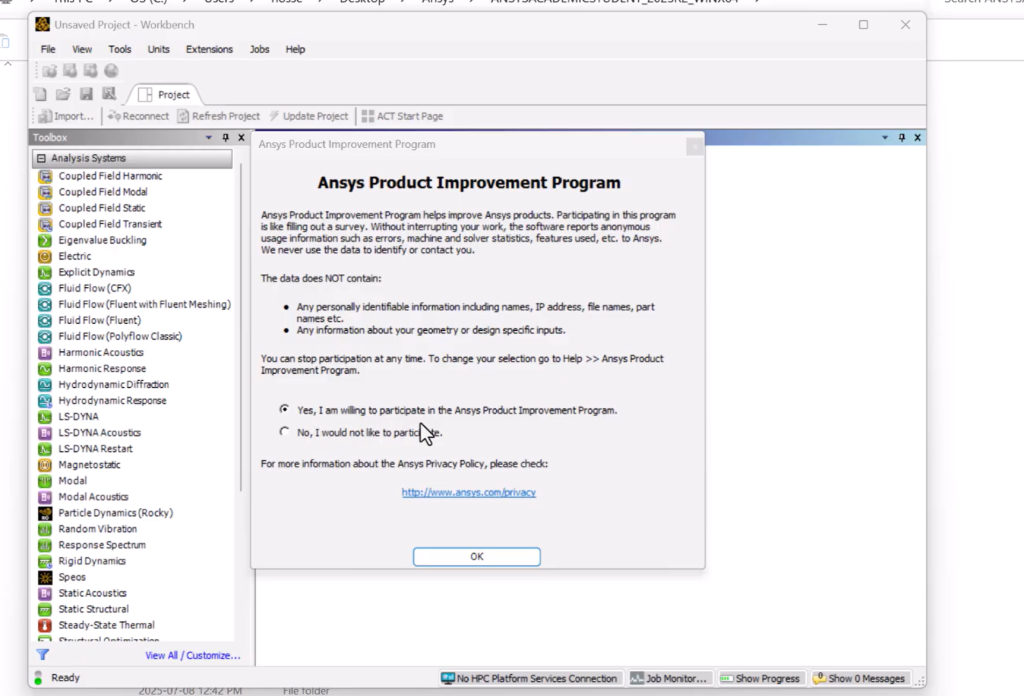Open the Toolbox panel dropdown arrow
1024x696 pixels.
click(210, 138)
